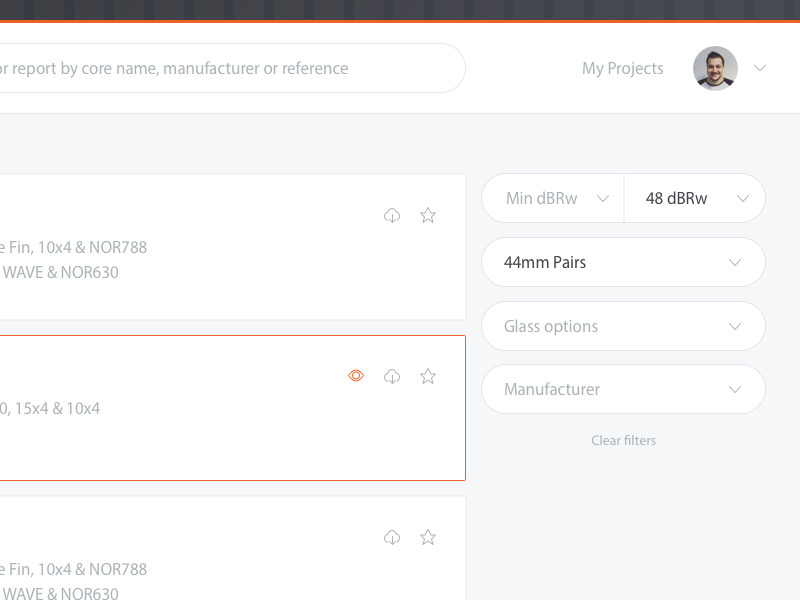Open the Manufacturer filter dropdown
Image resolution: width=800 pixels, height=600 pixels.
(x=623, y=389)
